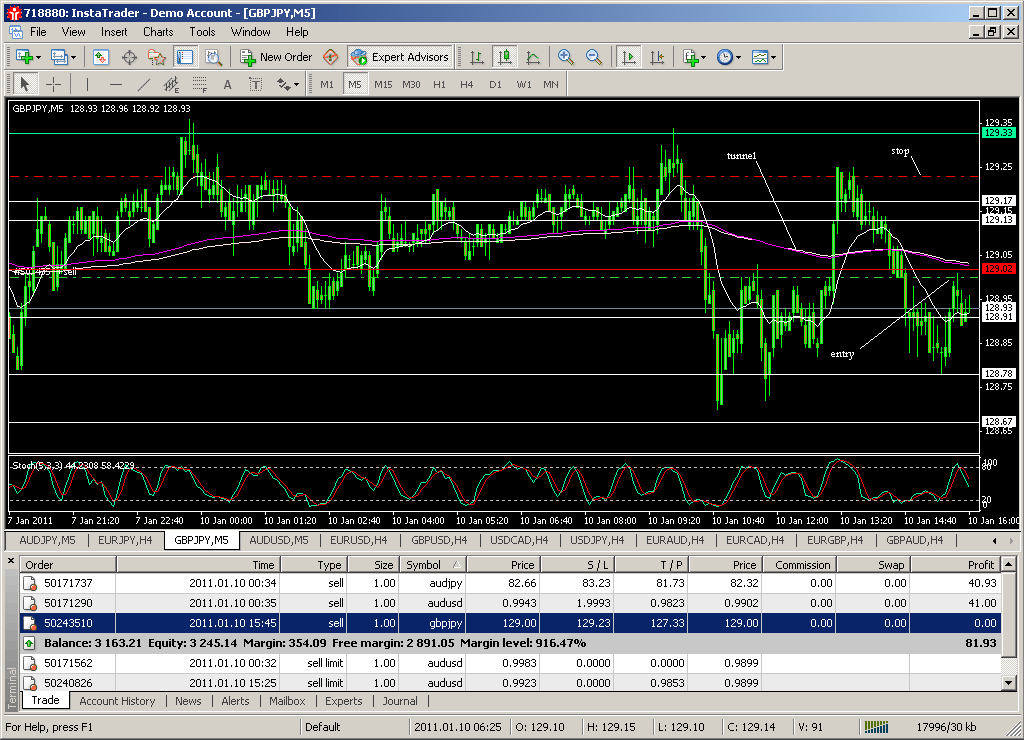Switch chart to Bar Chart mode

477,58
